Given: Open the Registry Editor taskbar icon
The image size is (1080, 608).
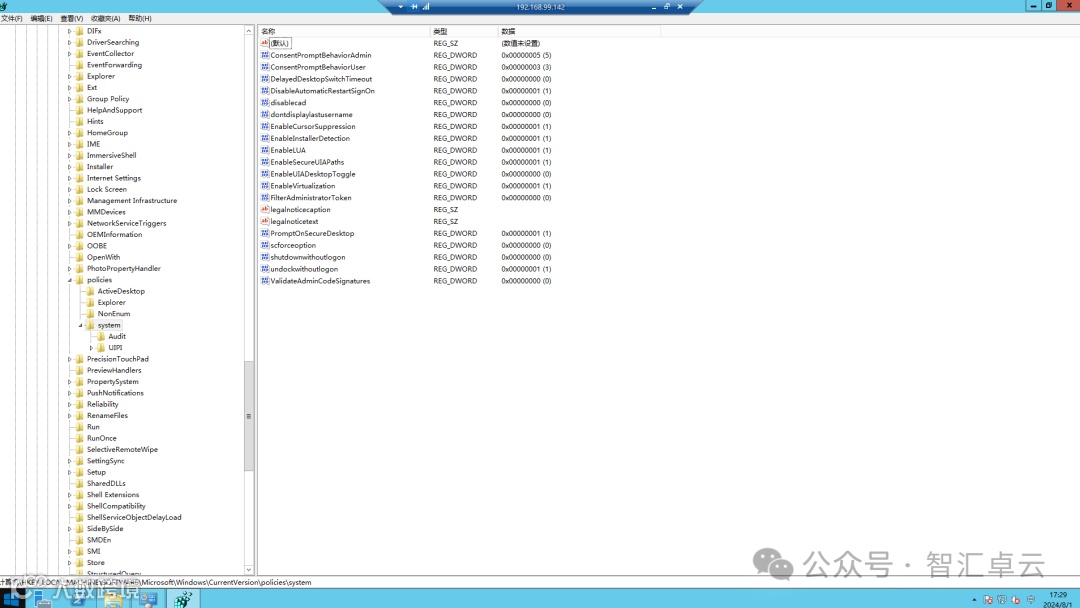Looking at the screenshot, I should (x=183, y=599).
